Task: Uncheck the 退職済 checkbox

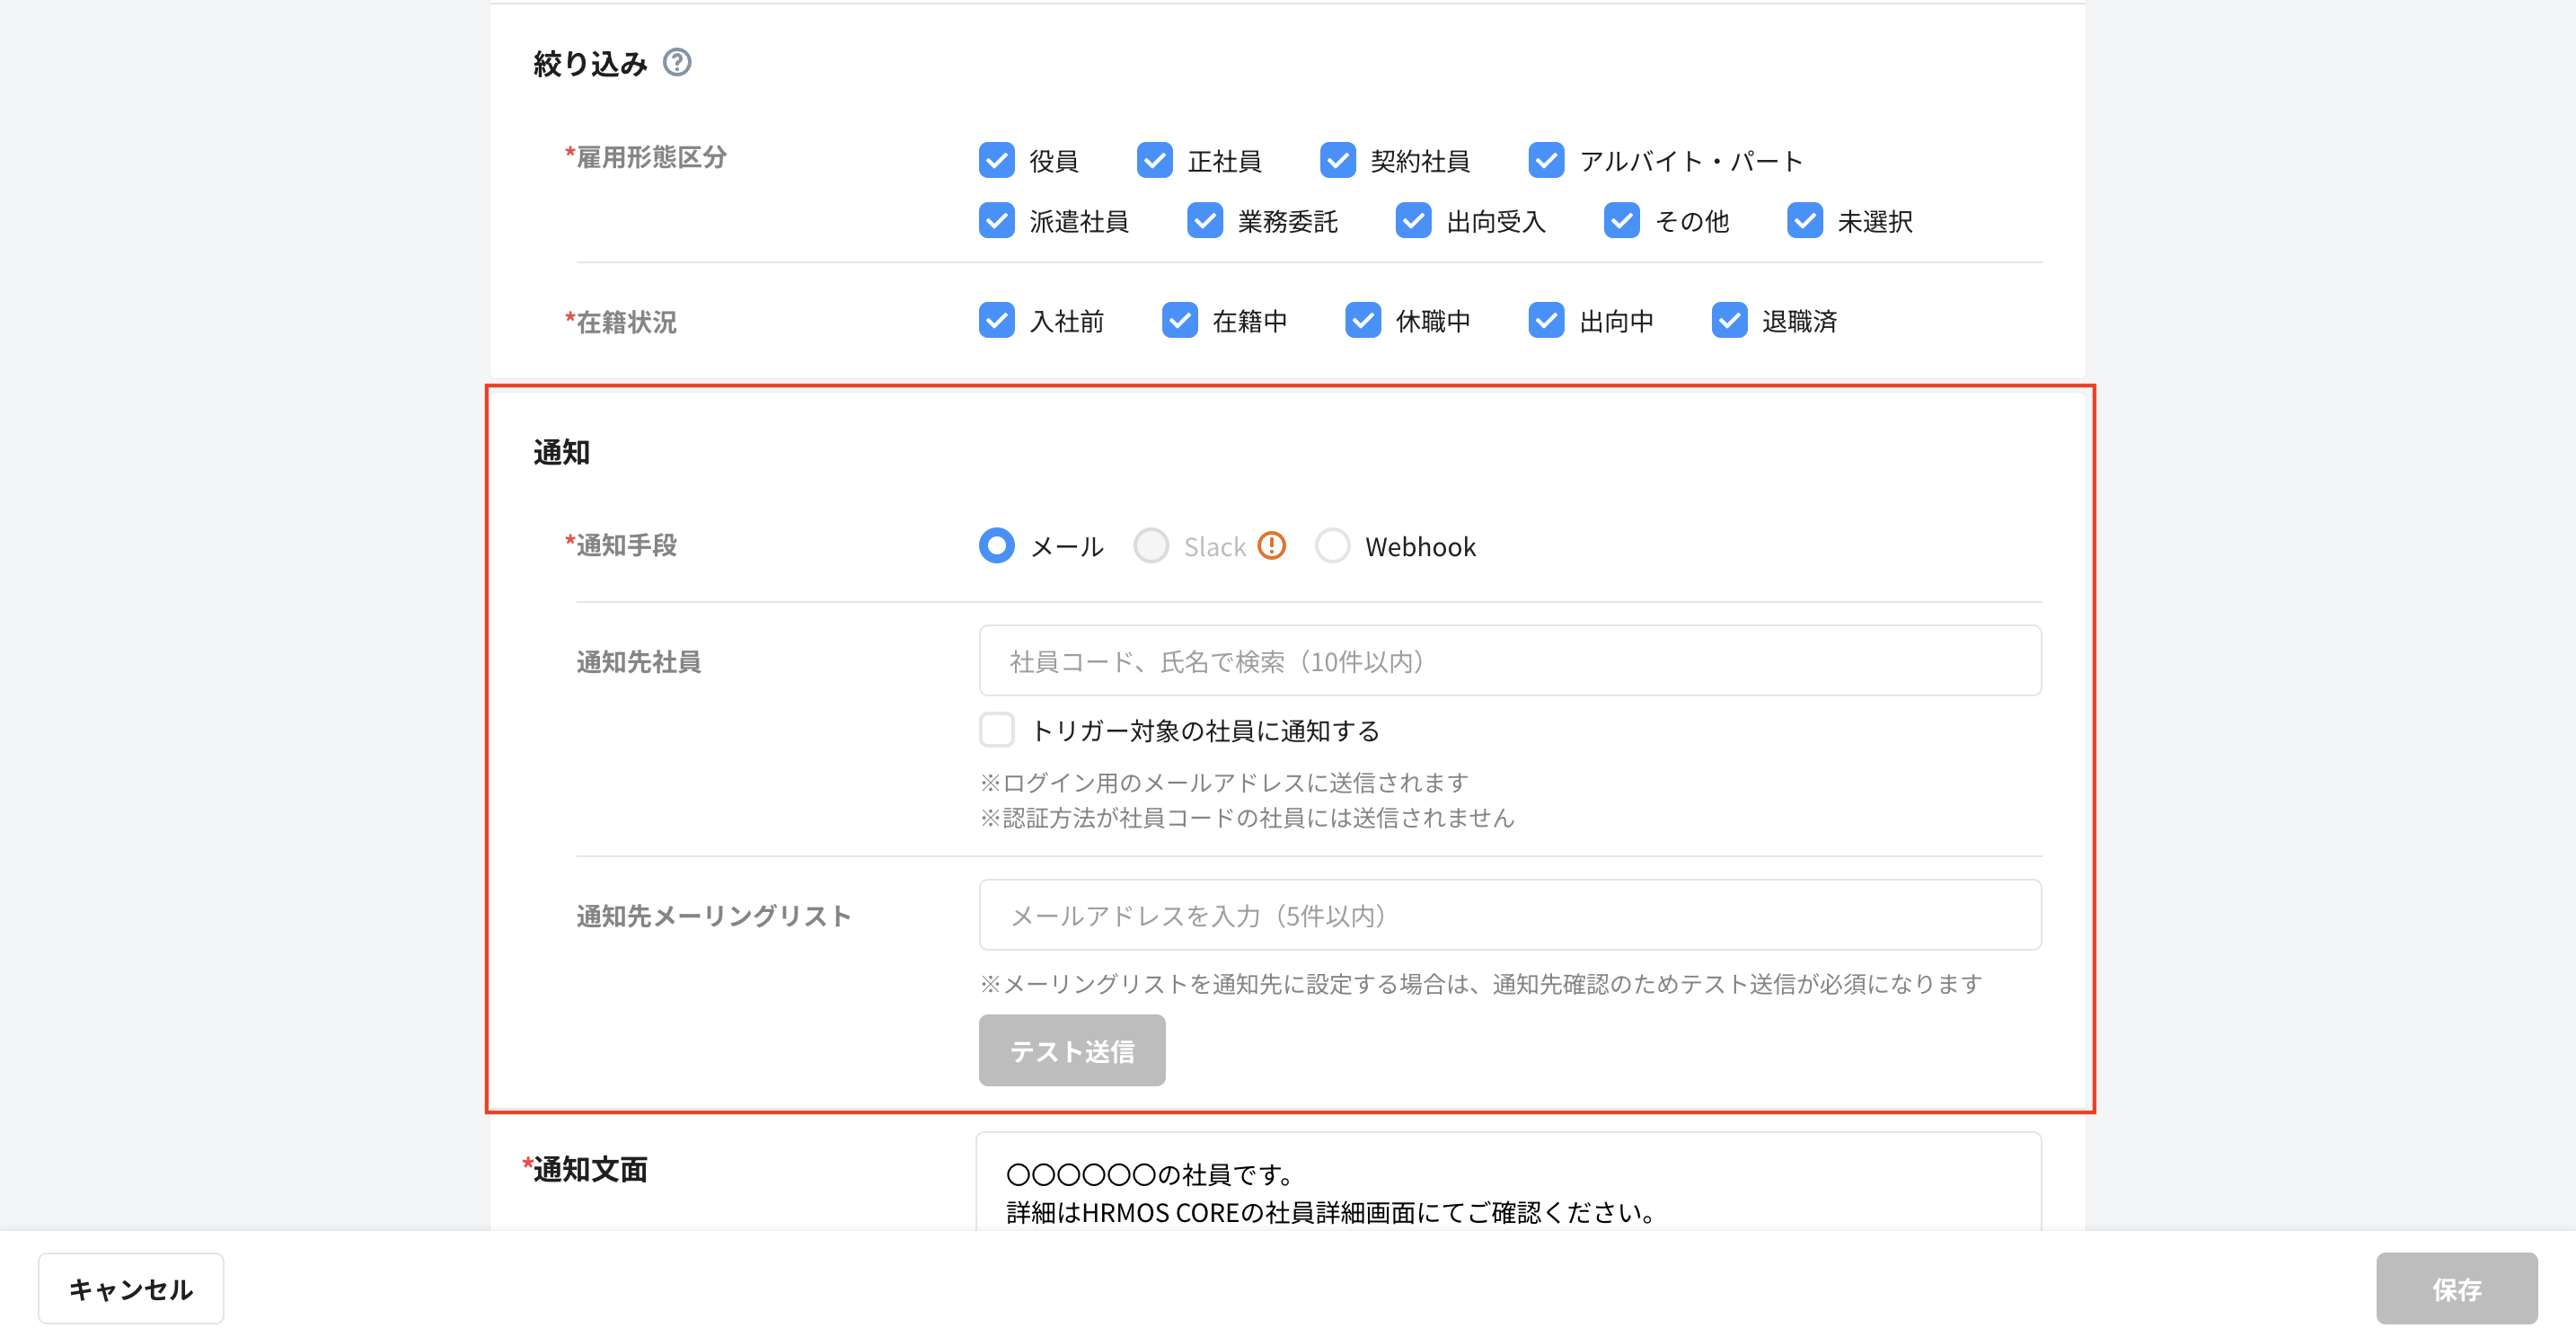Action: (1729, 320)
